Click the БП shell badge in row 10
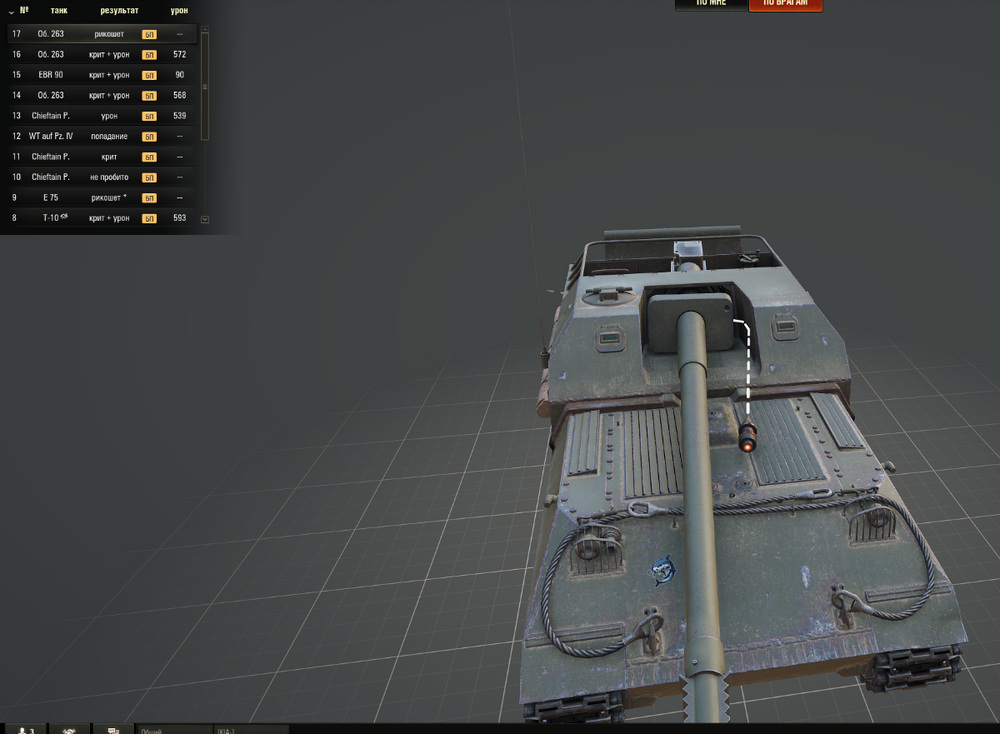This screenshot has height=734, width=1000. [x=149, y=177]
